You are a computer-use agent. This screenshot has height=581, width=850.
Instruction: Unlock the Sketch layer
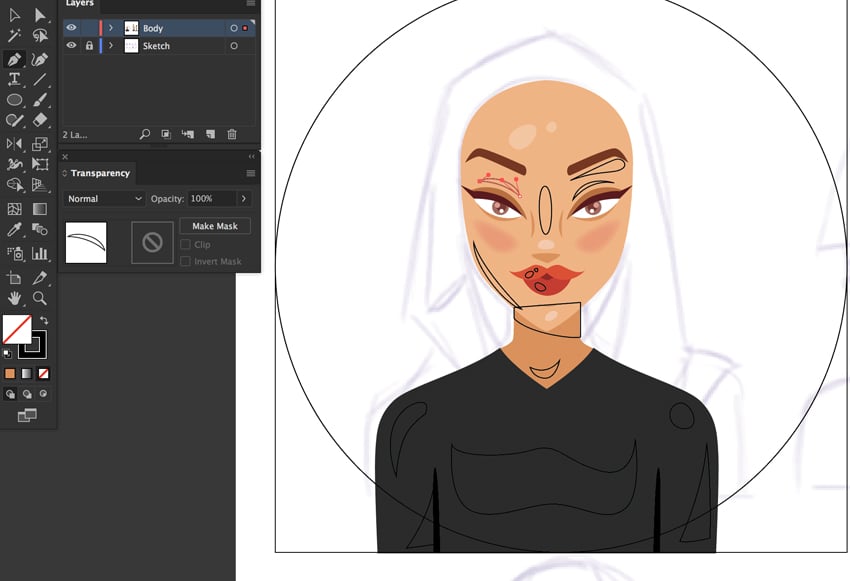coord(90,46)
